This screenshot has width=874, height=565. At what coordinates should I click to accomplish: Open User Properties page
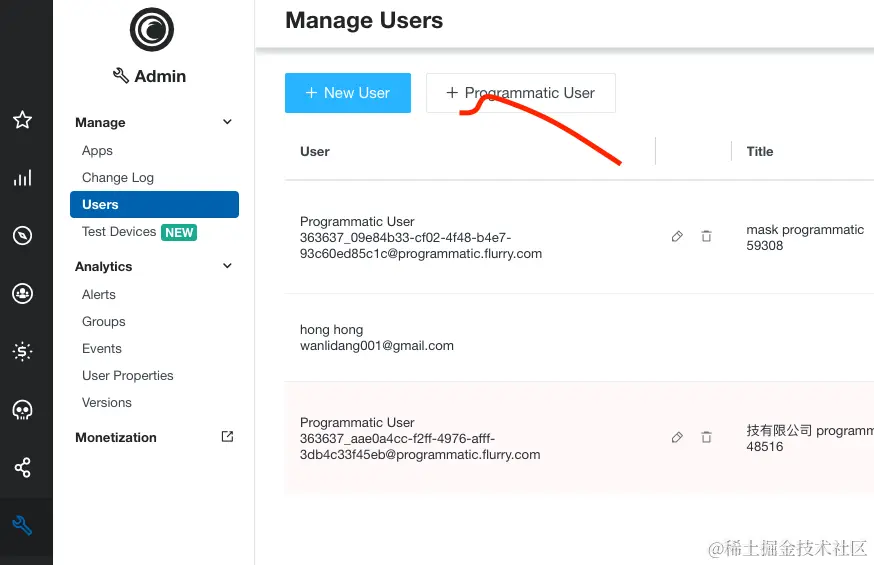pyautogui.click(x=128, y=376)
